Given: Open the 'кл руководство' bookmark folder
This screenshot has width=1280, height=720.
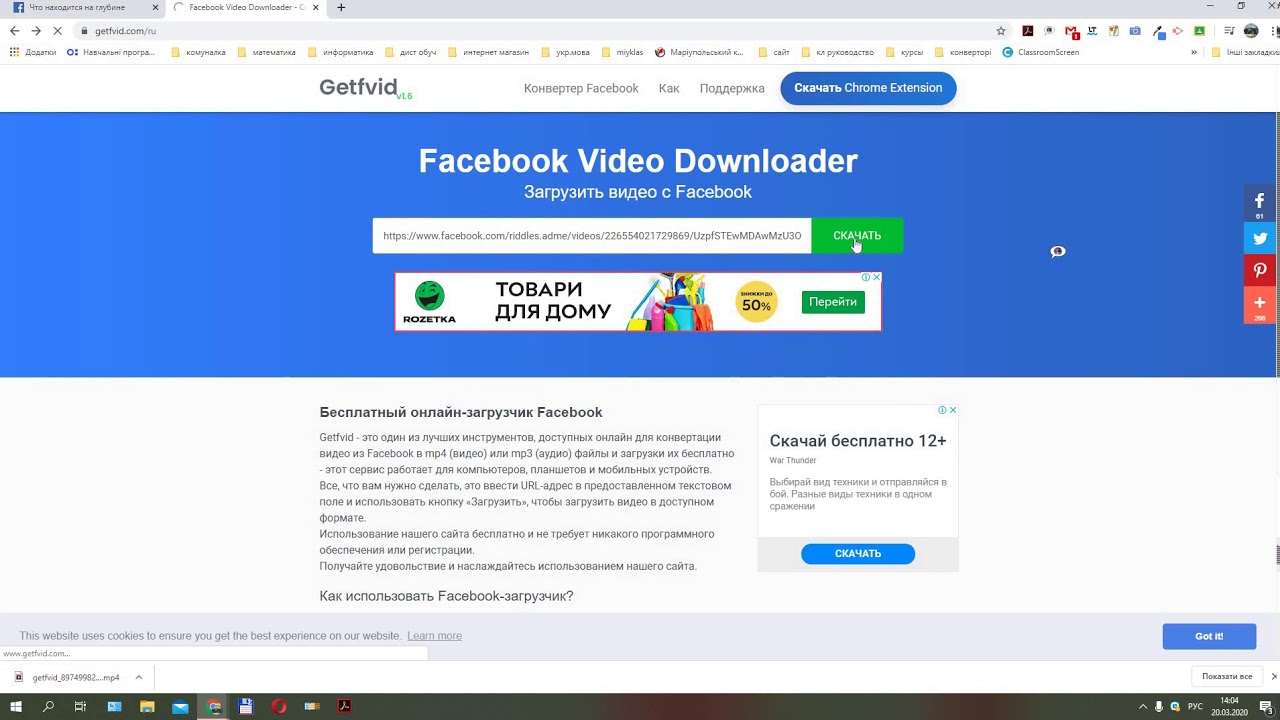Looking at the screenshot, I should (837, 52).
